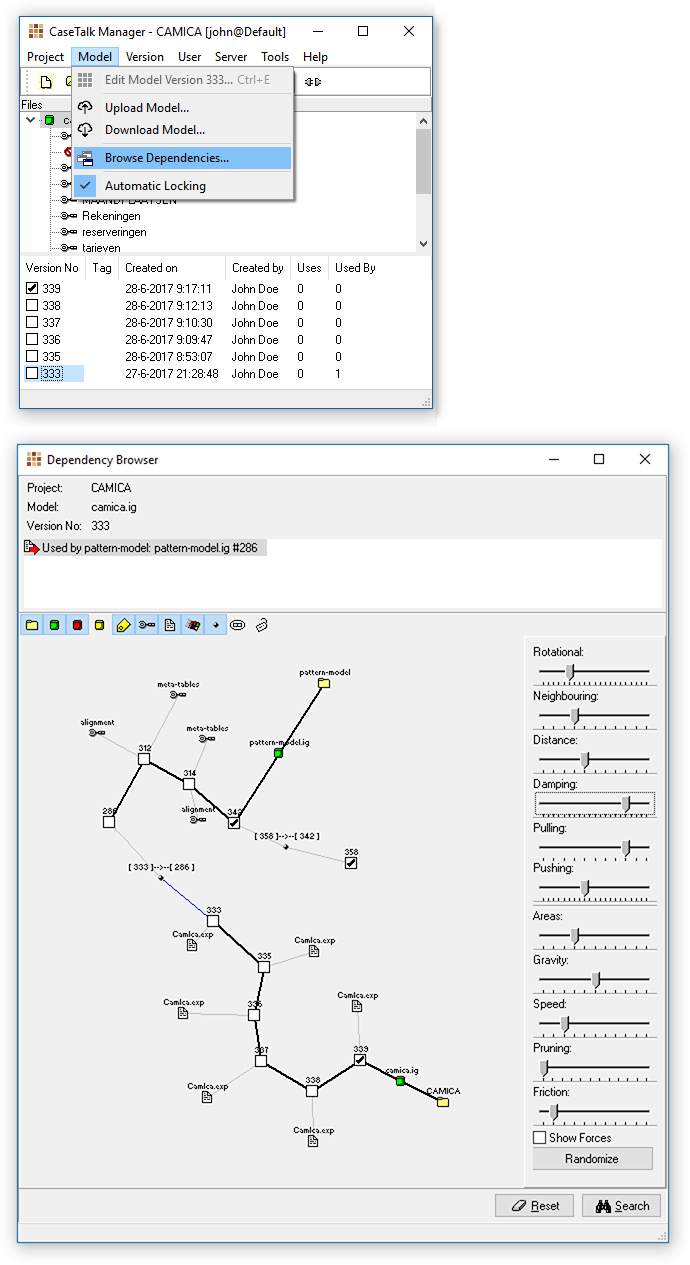The height and width of the screenshot is (1265, 690).
Task: Click the Randomize button
Action: (592, 1159)
